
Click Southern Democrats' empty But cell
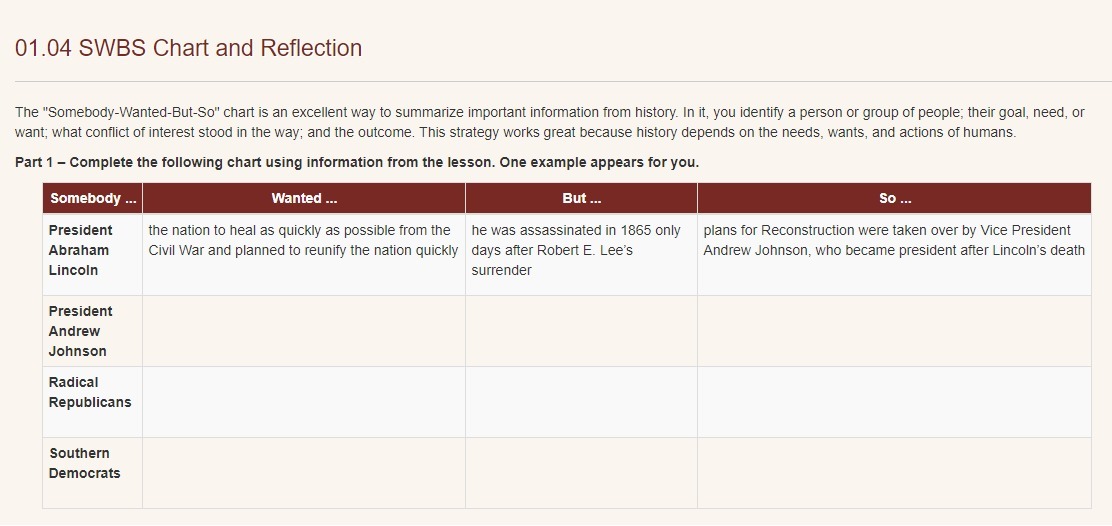582,473
